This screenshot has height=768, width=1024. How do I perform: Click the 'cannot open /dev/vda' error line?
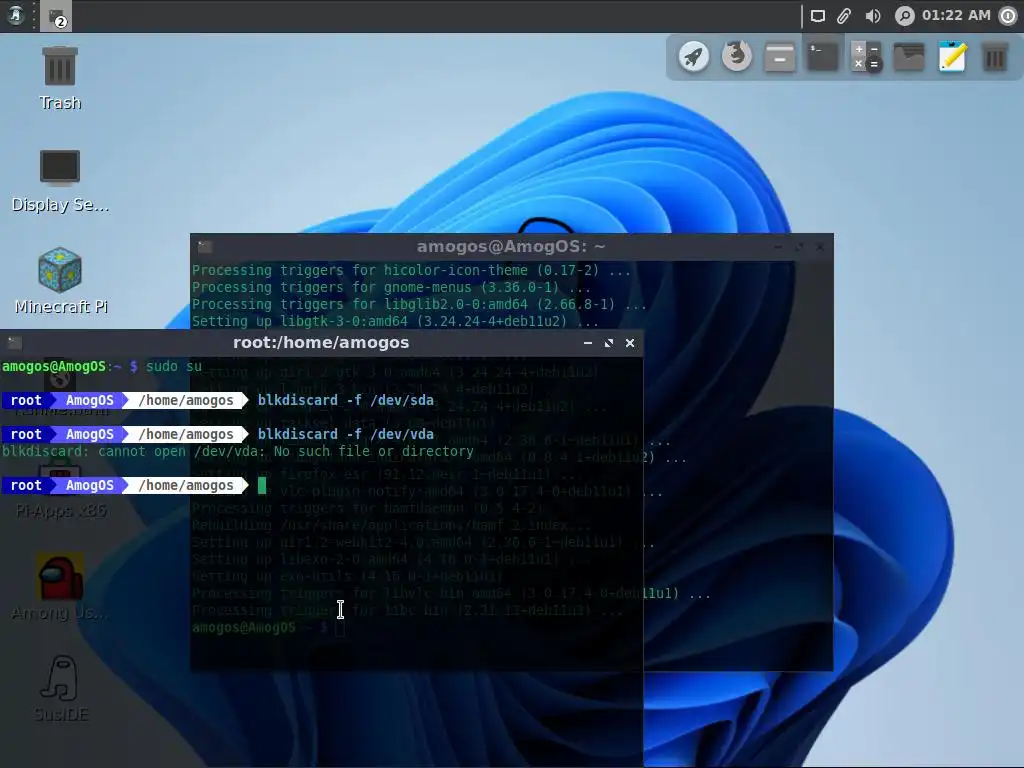coord(238,451)
